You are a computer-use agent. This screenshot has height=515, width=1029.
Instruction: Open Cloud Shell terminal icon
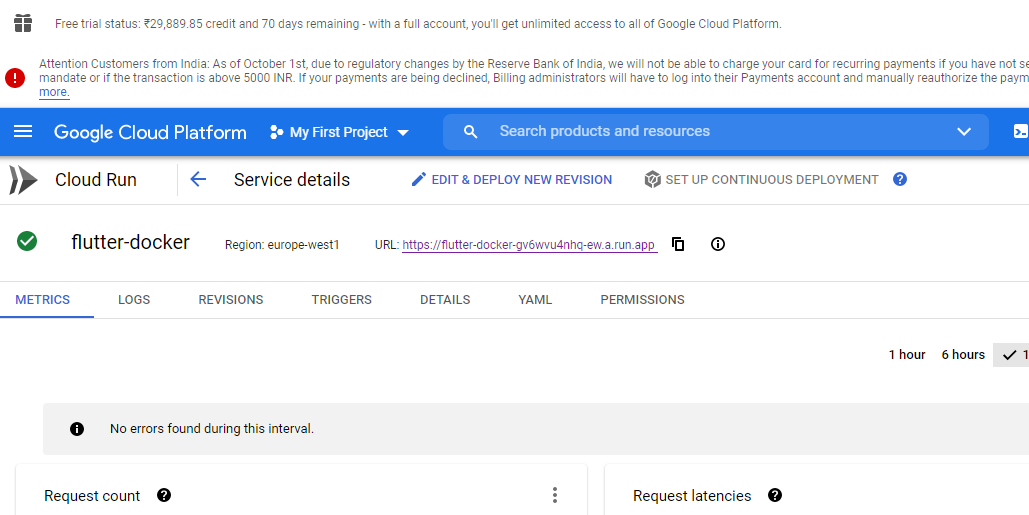coord(1020,132)
